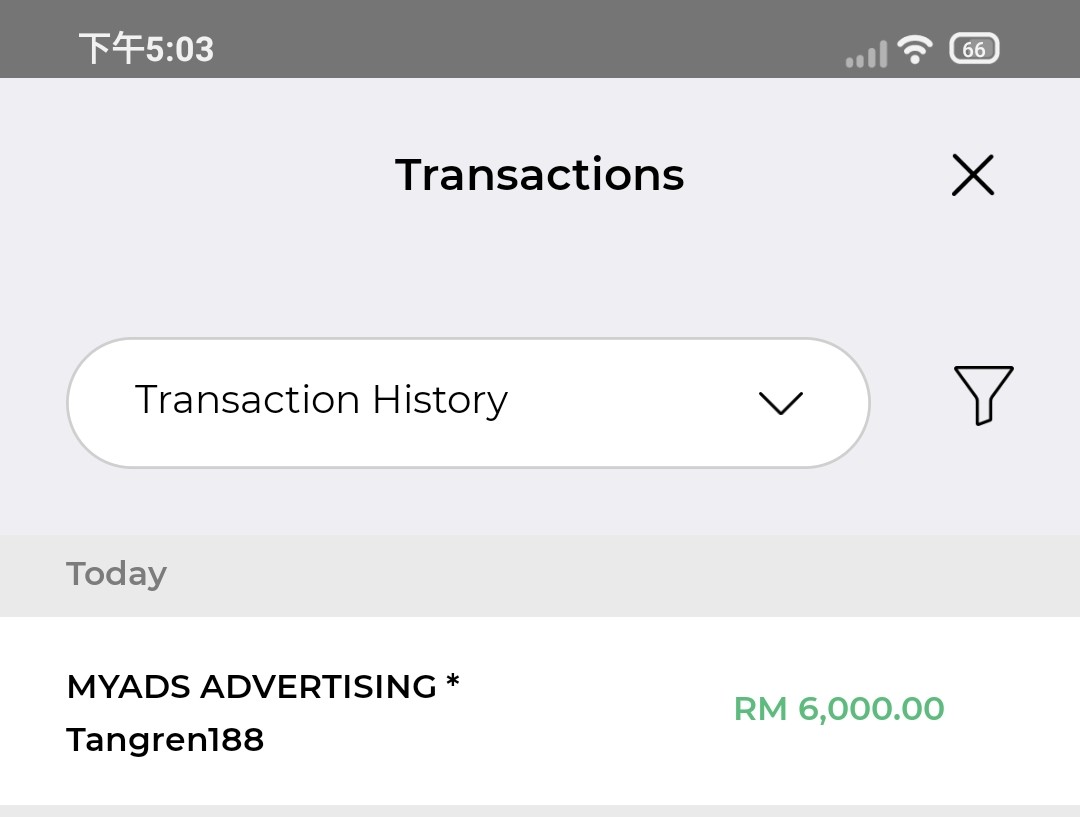Tap the word 'MYADS' in the transaction
Screen dimensions: 1080x817
click(128, 687)
